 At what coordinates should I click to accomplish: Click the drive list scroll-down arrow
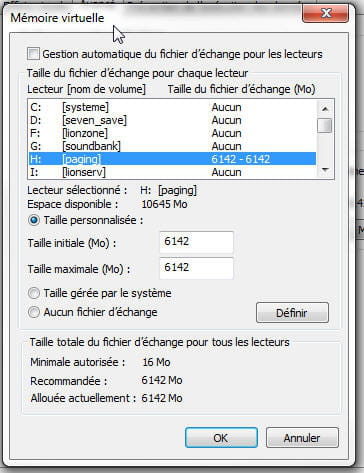325,170
